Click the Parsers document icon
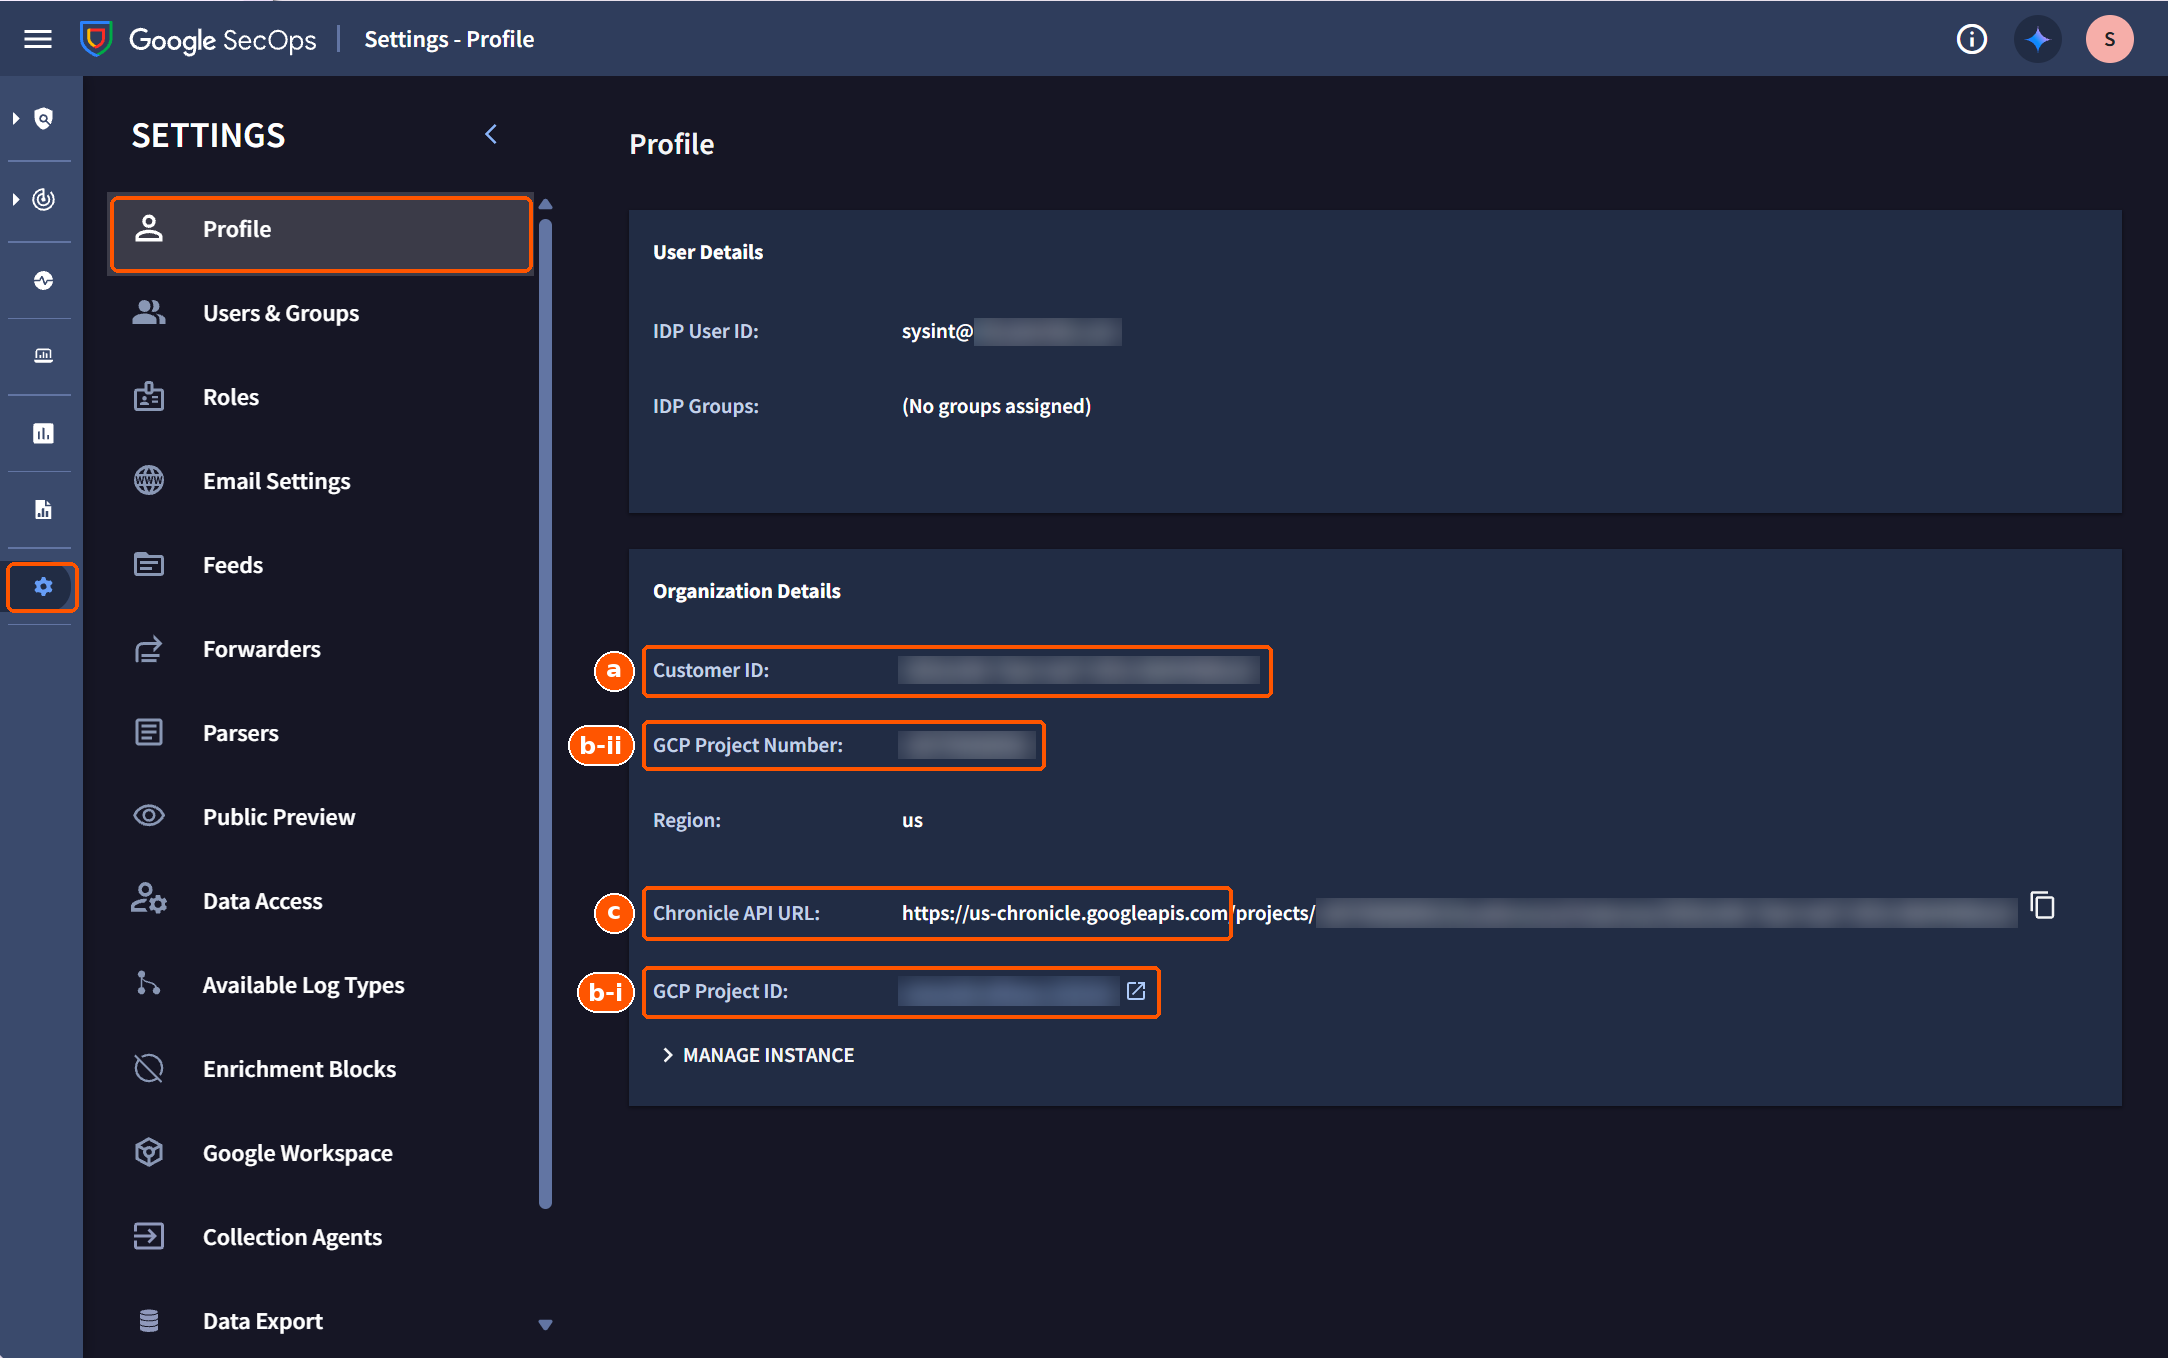 [x=149, y=733]
